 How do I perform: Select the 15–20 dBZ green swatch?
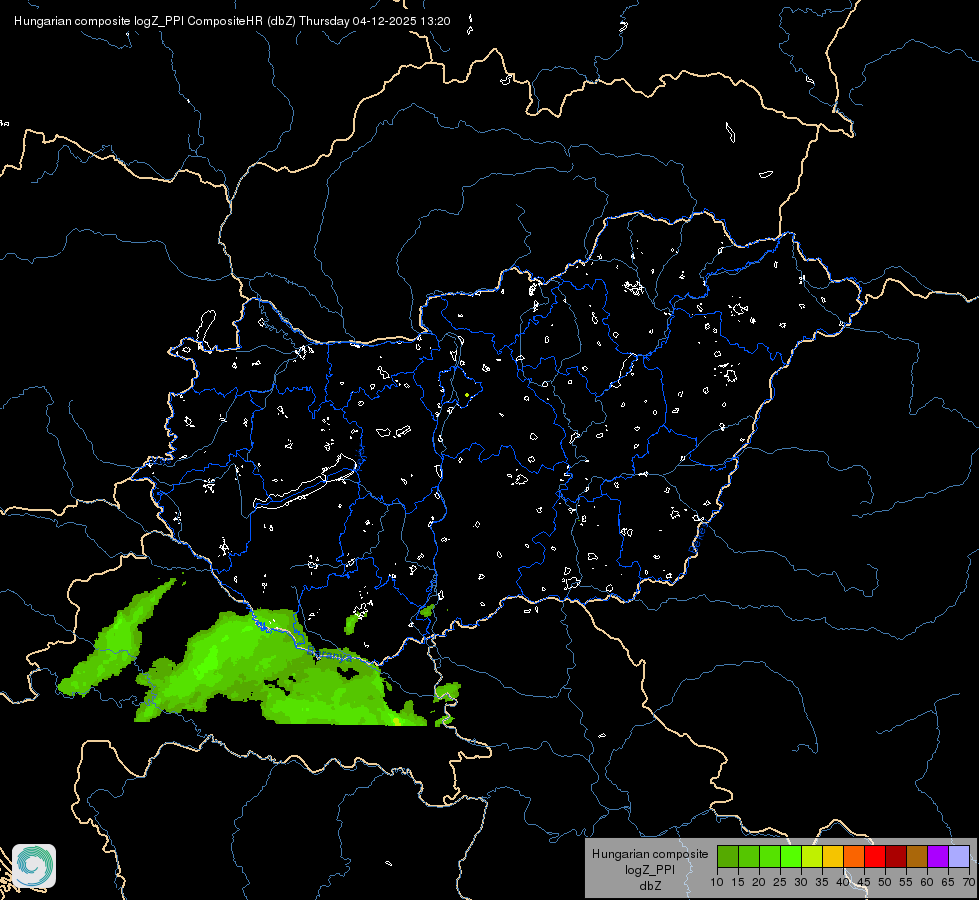coord(749,856)
